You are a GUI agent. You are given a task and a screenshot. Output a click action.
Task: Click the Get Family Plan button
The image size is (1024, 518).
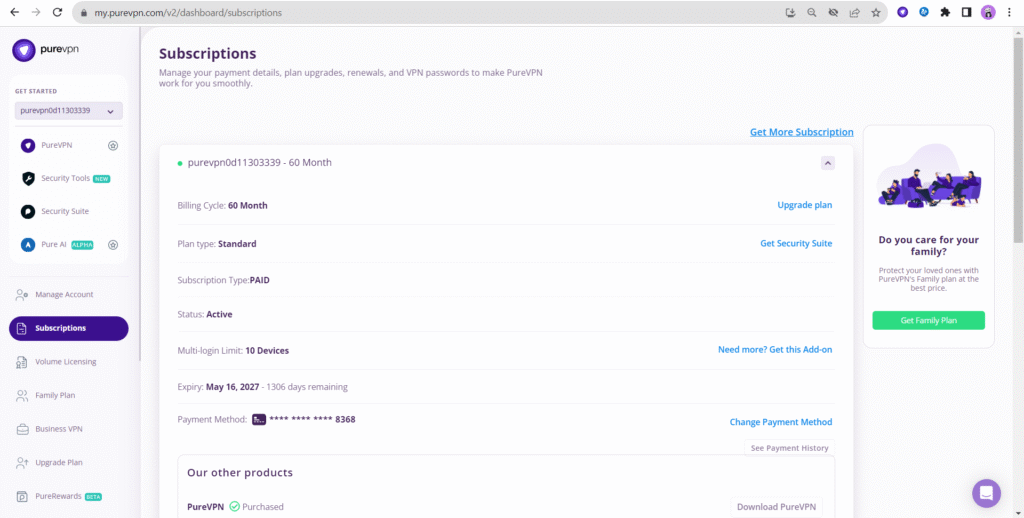pos(928,320)
